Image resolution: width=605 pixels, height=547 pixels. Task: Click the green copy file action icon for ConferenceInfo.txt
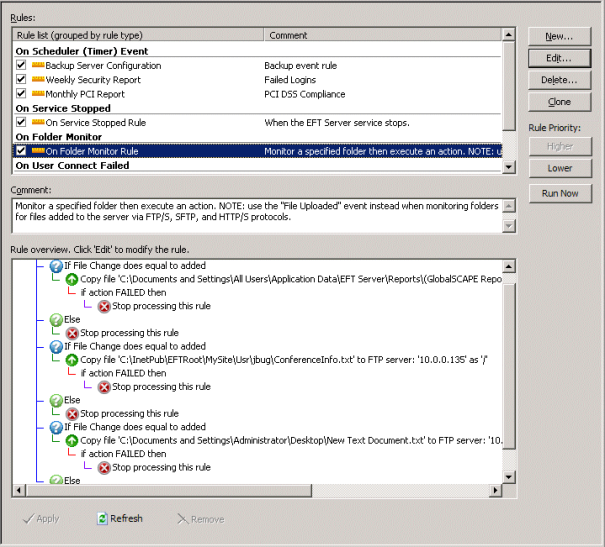click(72, 359)
